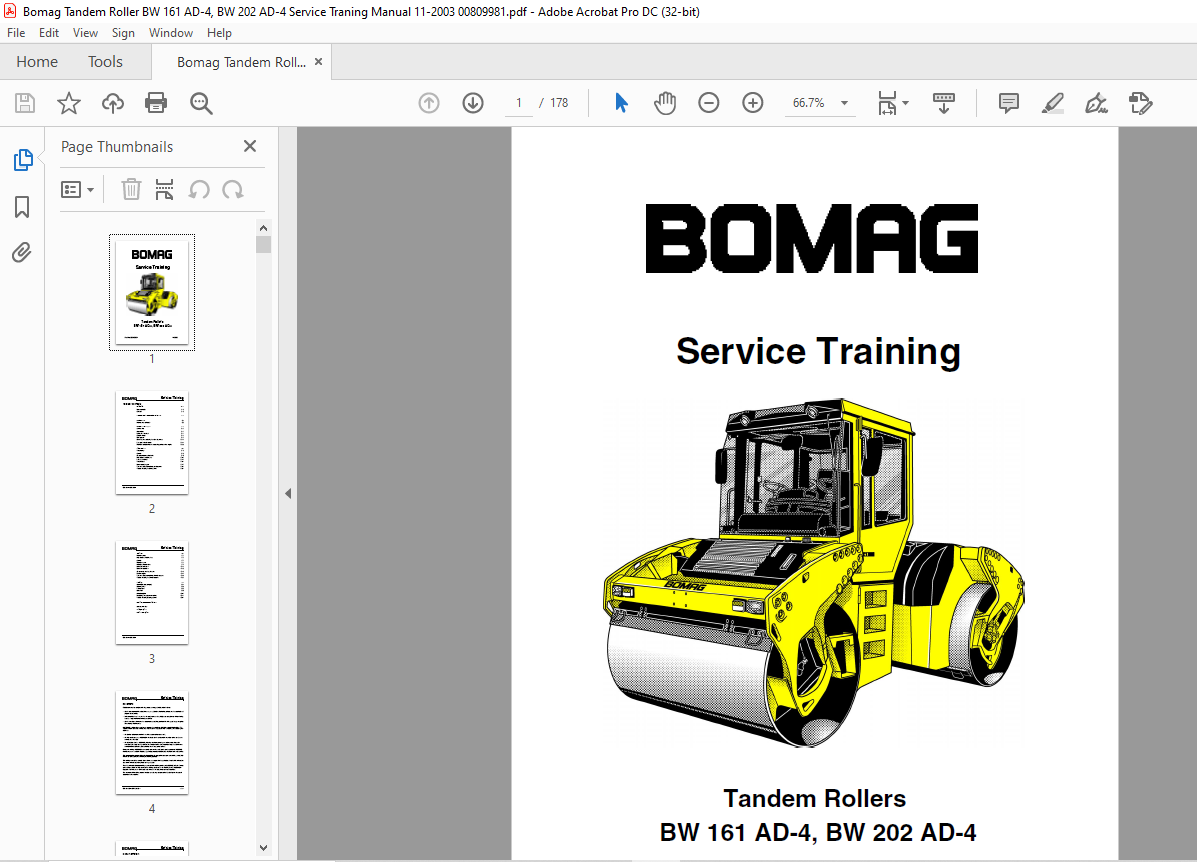Screen dimensions: 1197x862
Task: Upload the file to cloud storage
Action: pos(113,103)
